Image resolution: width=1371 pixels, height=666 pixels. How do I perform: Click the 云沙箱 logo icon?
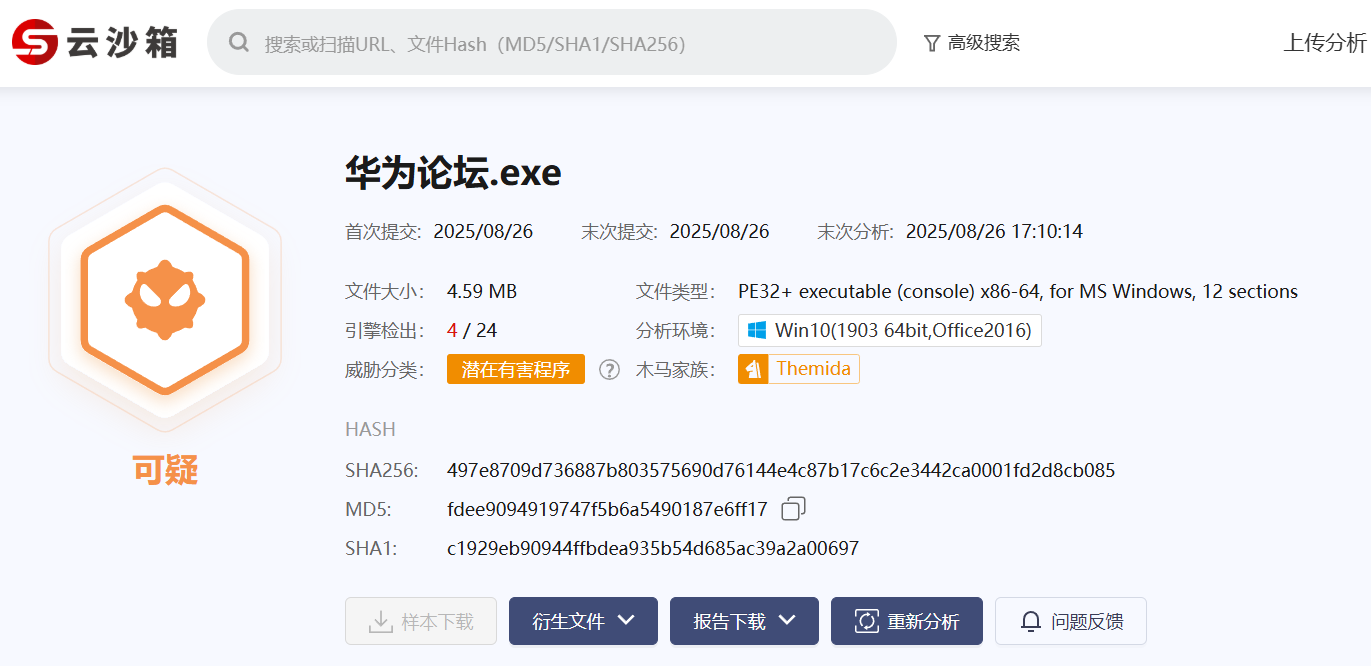(34, 42)
